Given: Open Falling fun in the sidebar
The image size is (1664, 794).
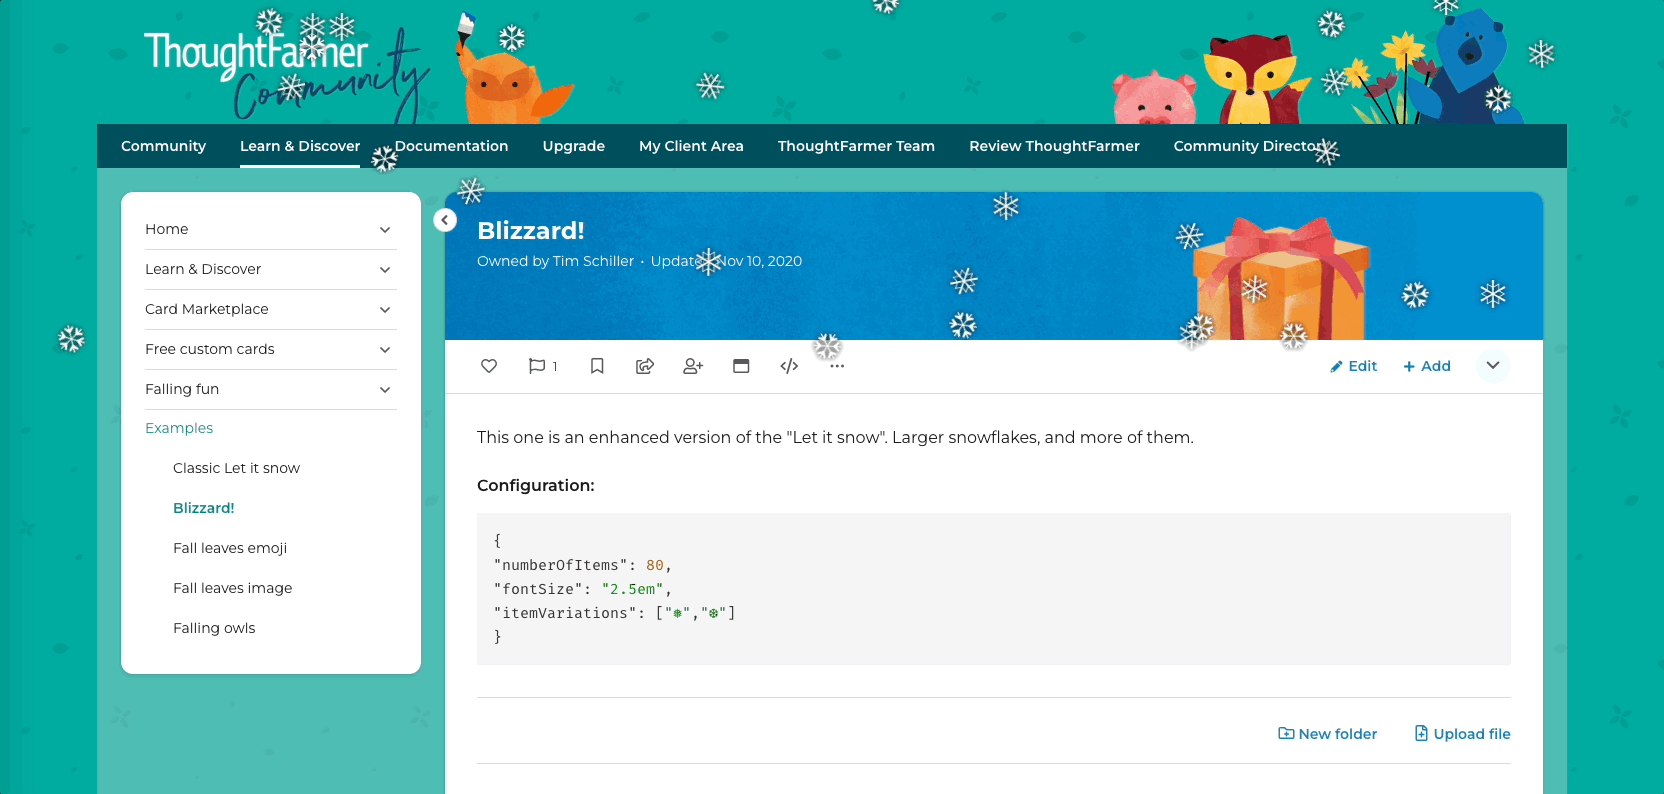Looking at the screenshot, I should (x=182, y=389).
